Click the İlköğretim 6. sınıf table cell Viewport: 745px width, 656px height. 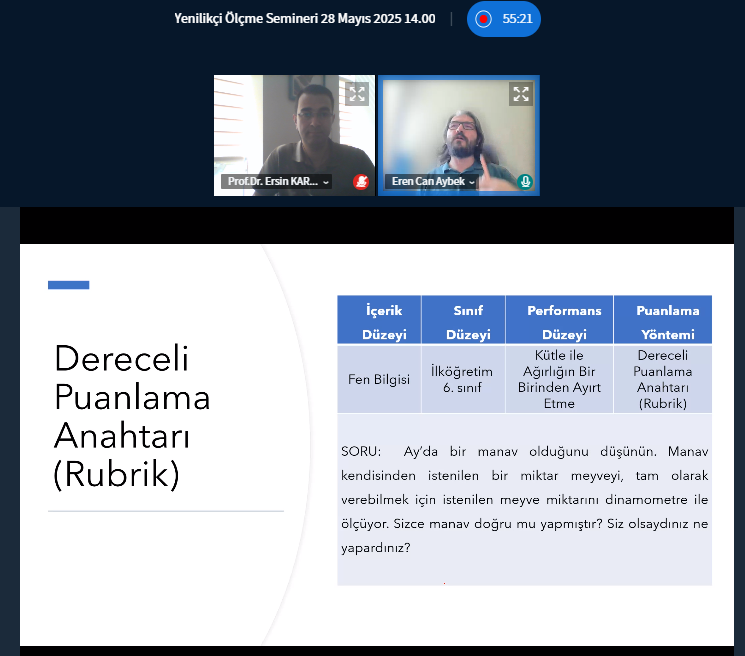click(x=462, y=379)
